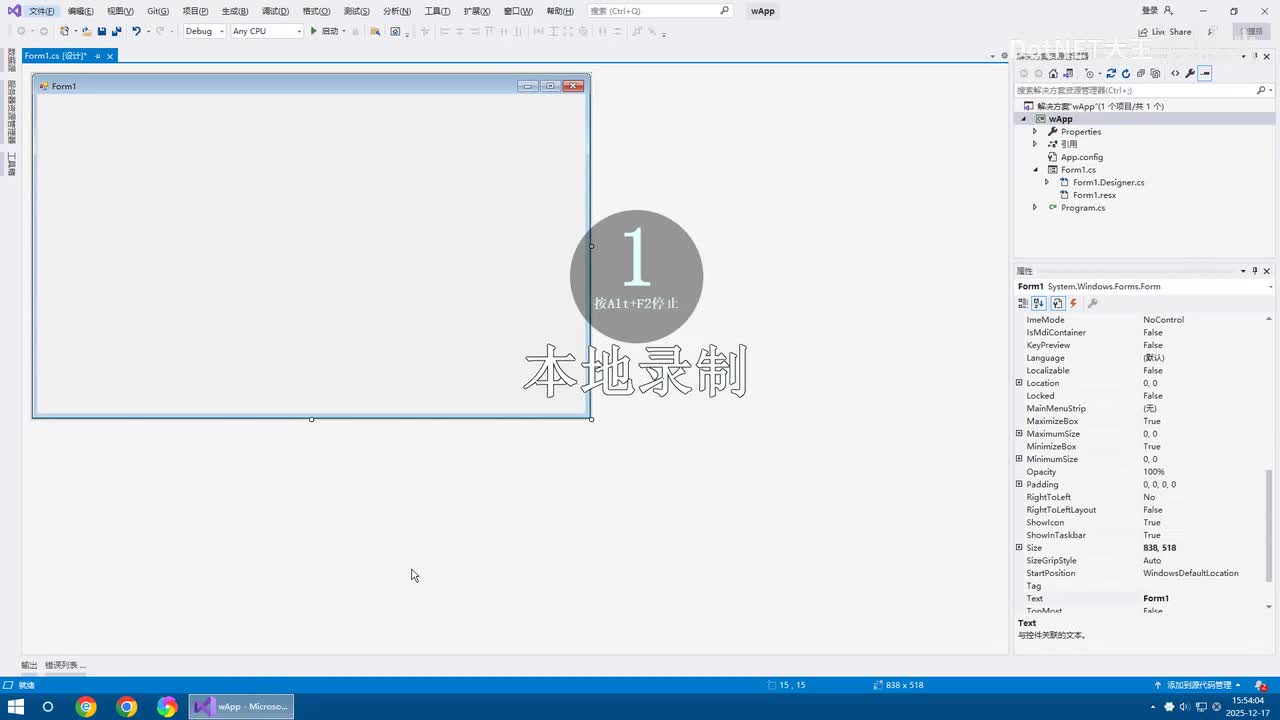
Task: Click lightning bolt Events icon
Action: point(1073,303)
